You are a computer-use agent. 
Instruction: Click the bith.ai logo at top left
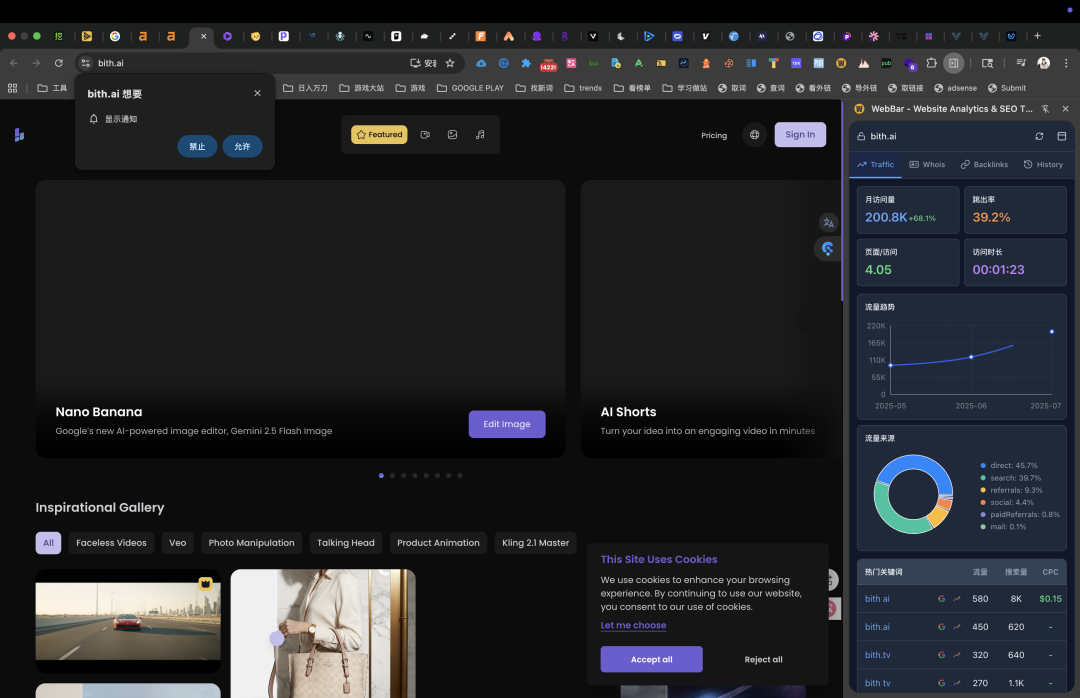[x=19, y=134]
